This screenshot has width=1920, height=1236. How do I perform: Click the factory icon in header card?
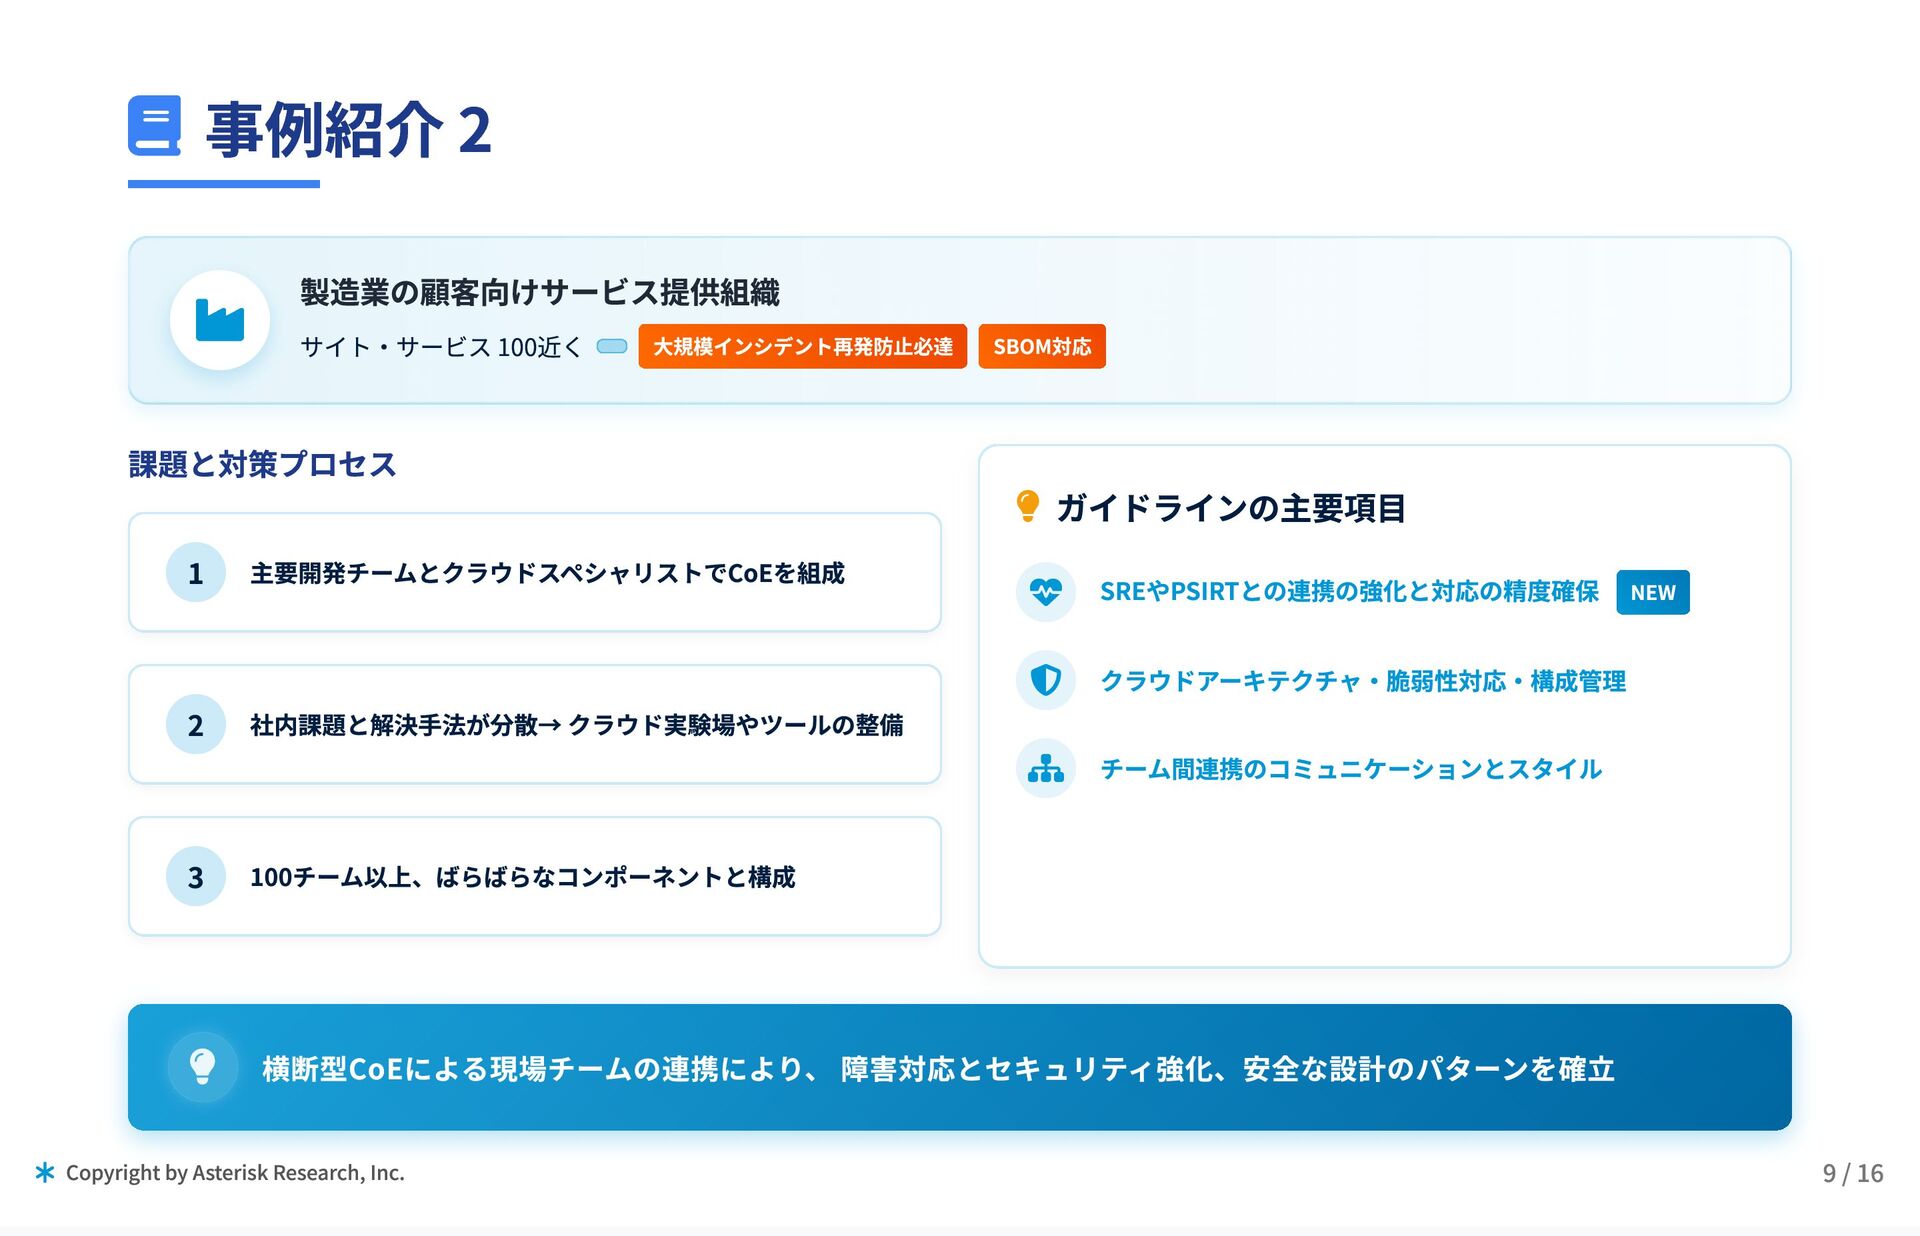click(220, 320)
